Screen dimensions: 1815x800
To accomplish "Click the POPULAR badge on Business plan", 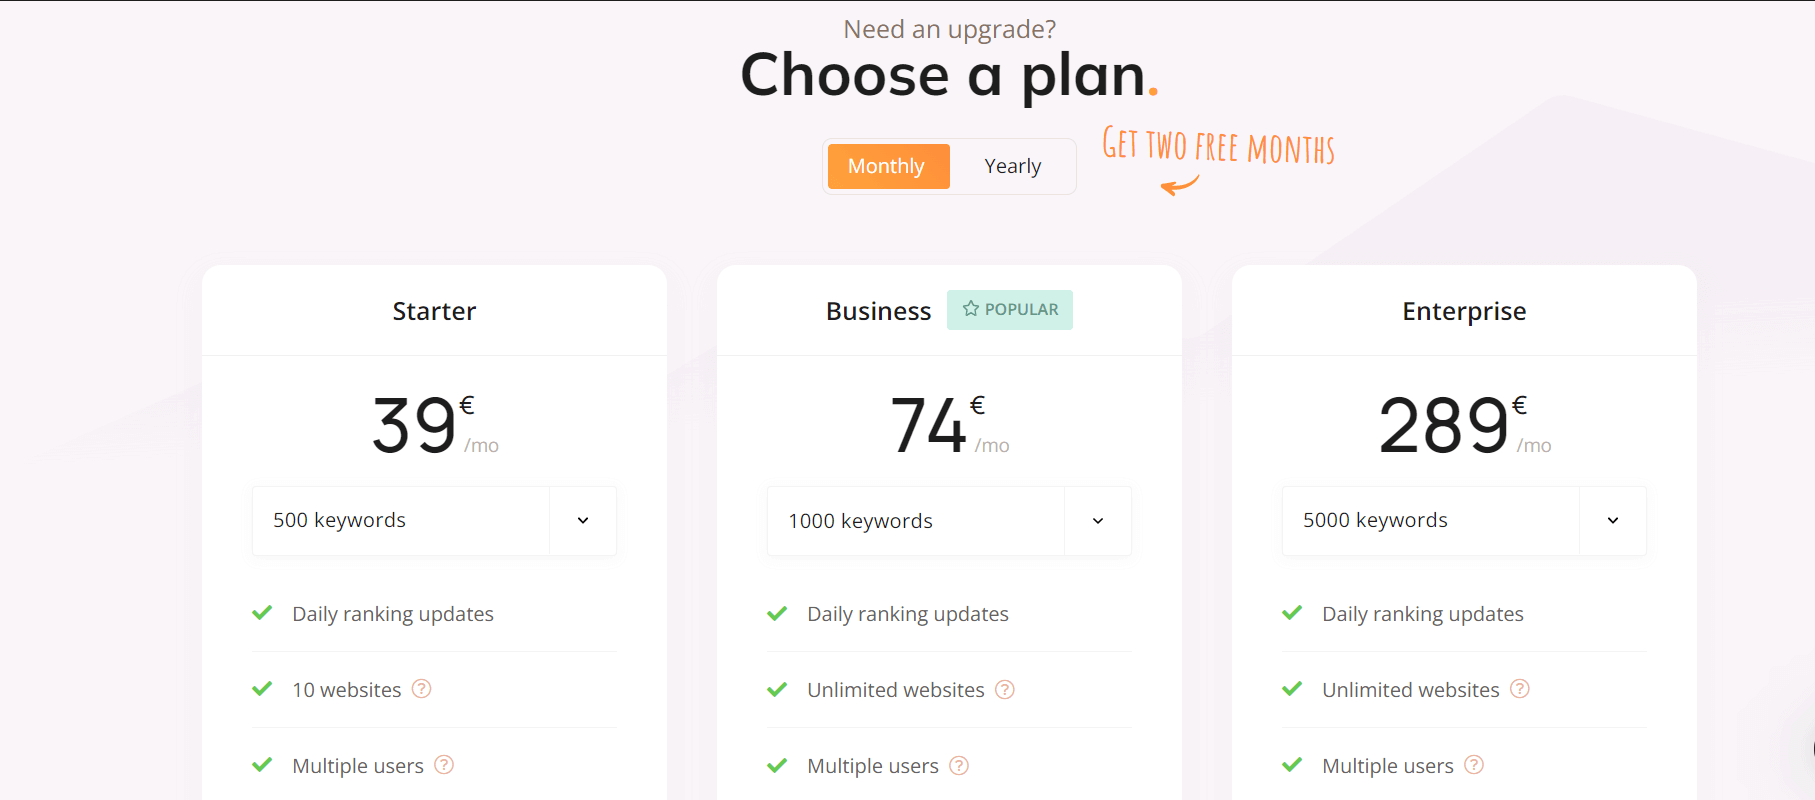I will tap(1010, 310).
